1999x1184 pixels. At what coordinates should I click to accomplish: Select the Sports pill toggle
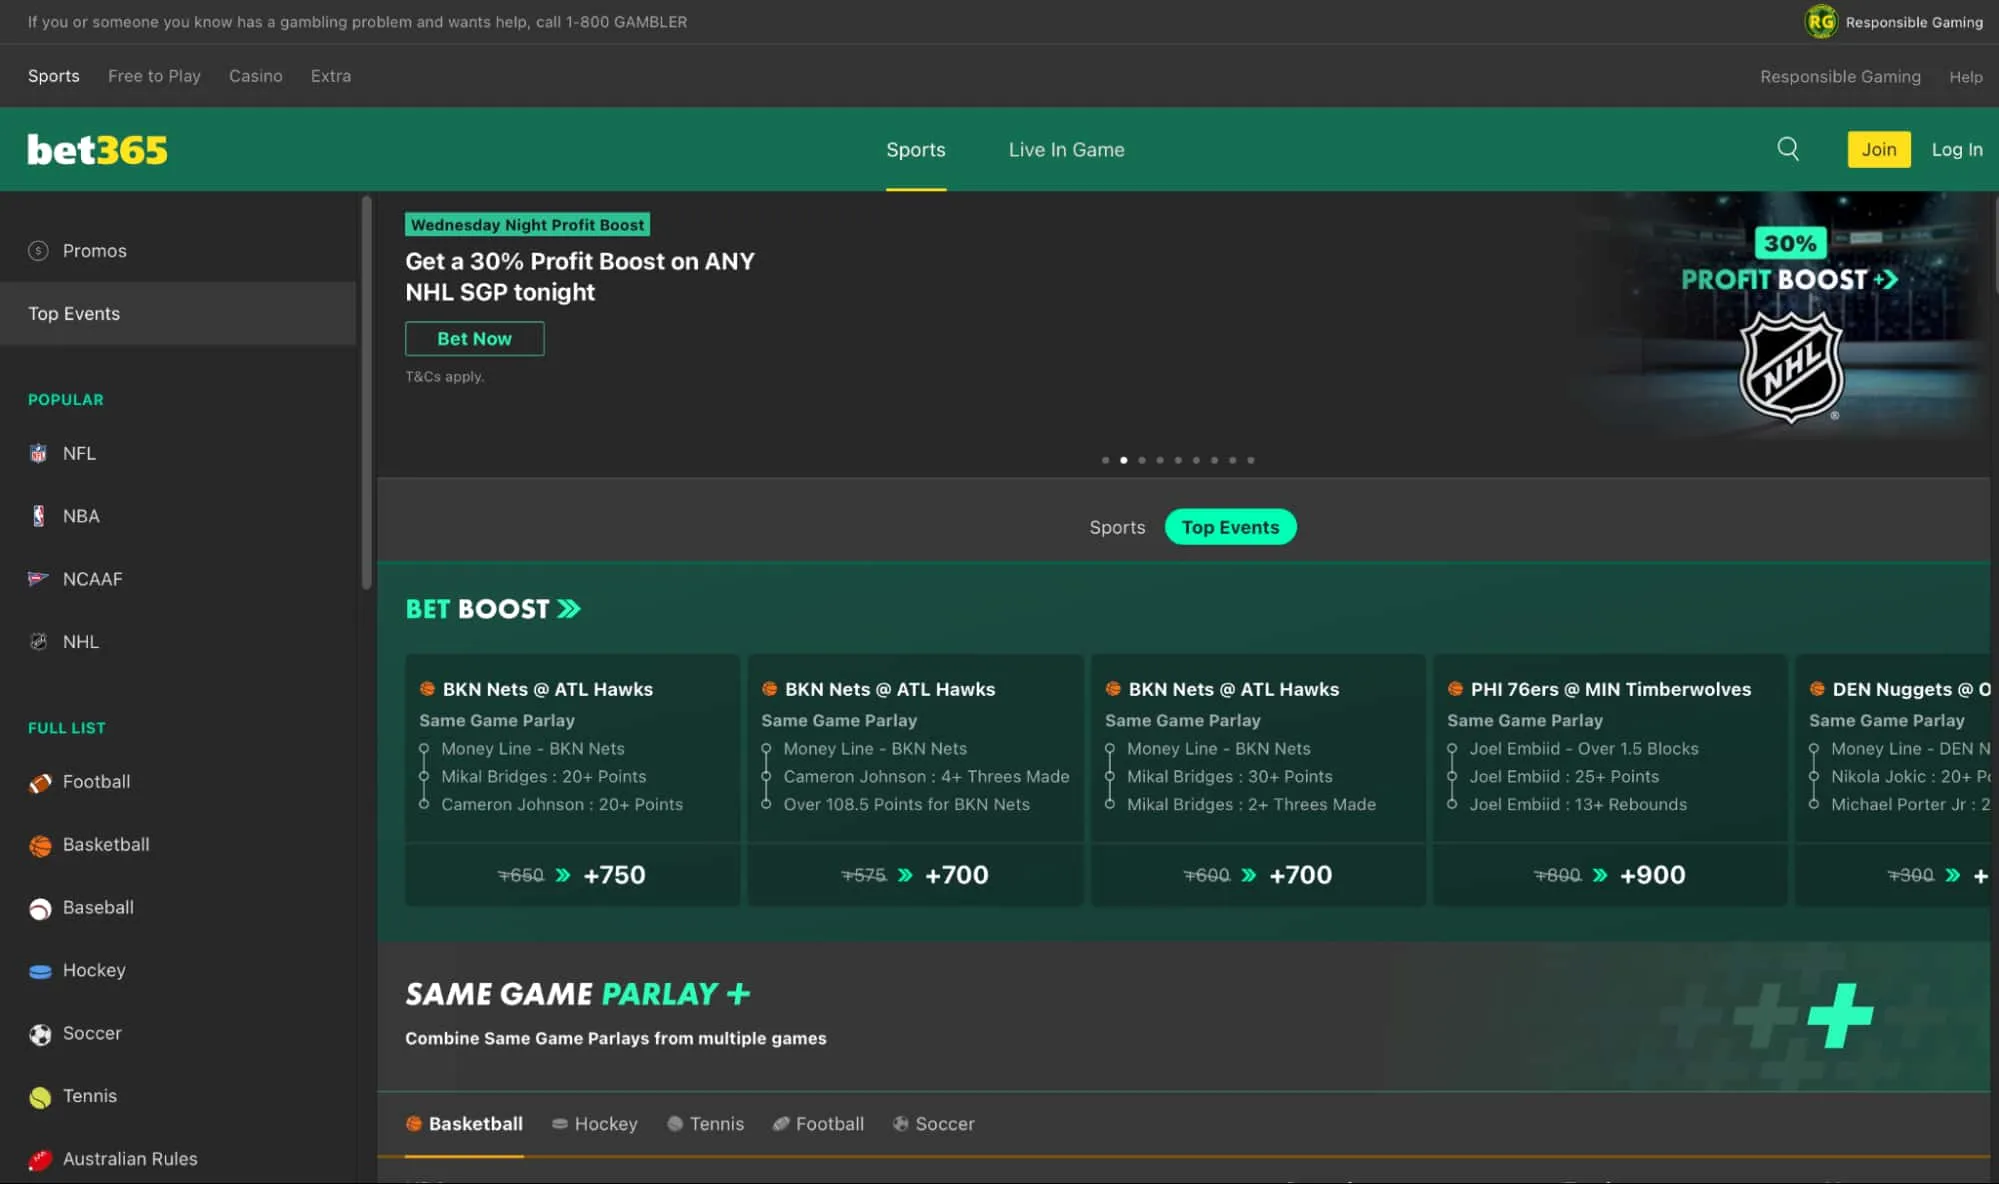[x=1117, y=527]
